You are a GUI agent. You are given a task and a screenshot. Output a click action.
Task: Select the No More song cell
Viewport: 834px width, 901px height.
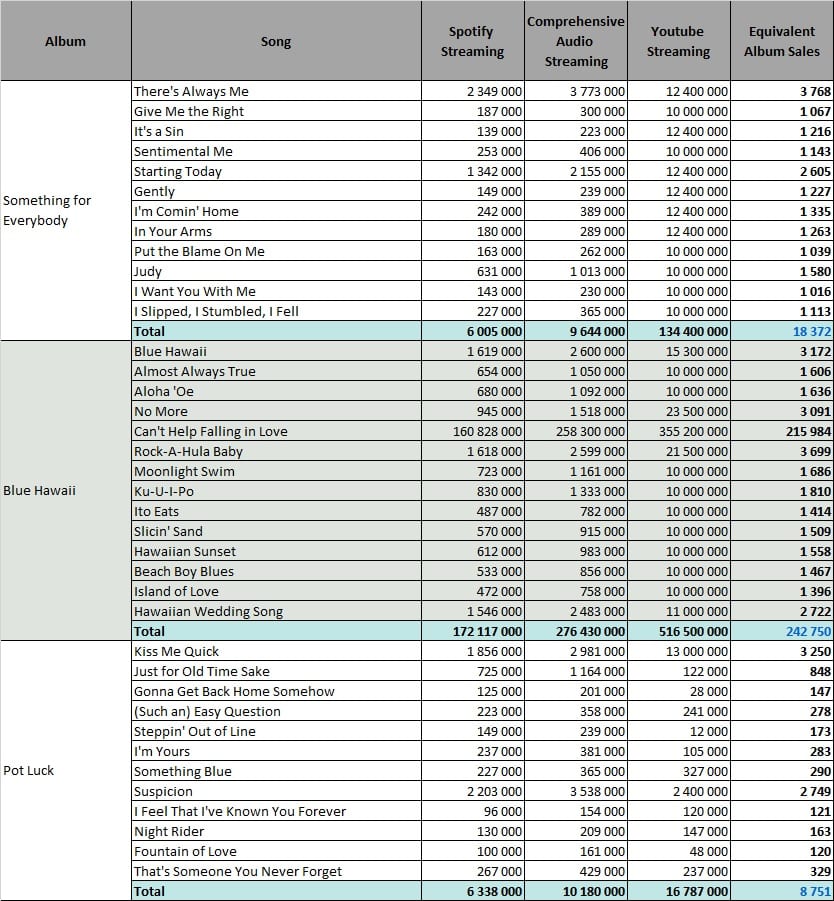coord(276,411)
